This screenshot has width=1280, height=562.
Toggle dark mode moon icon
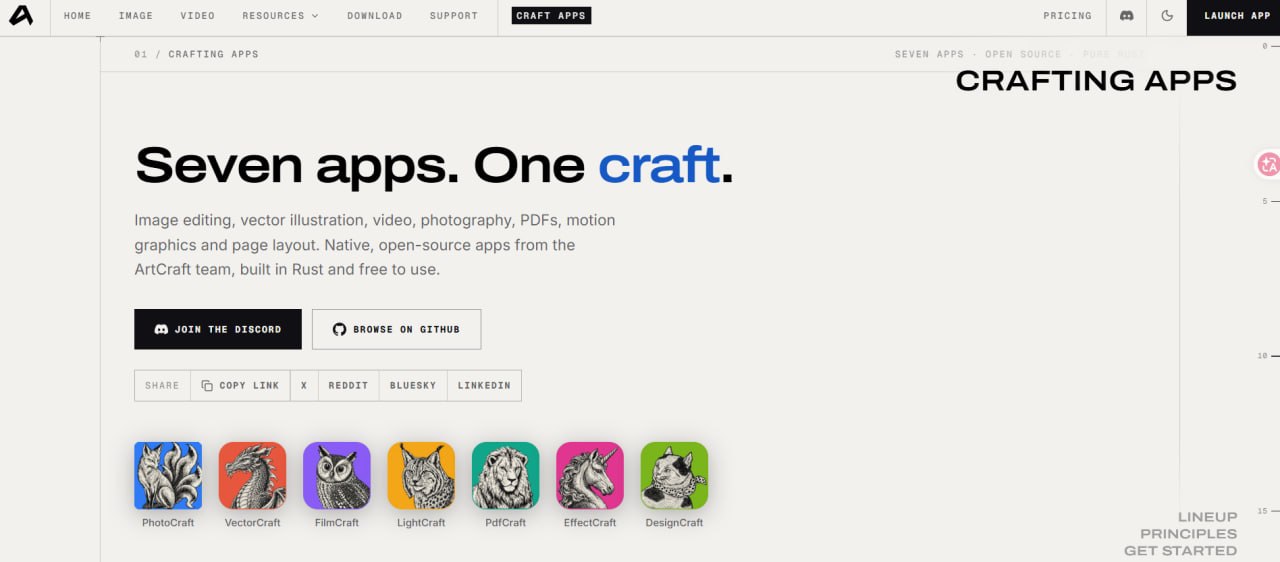coord(1167,16)
